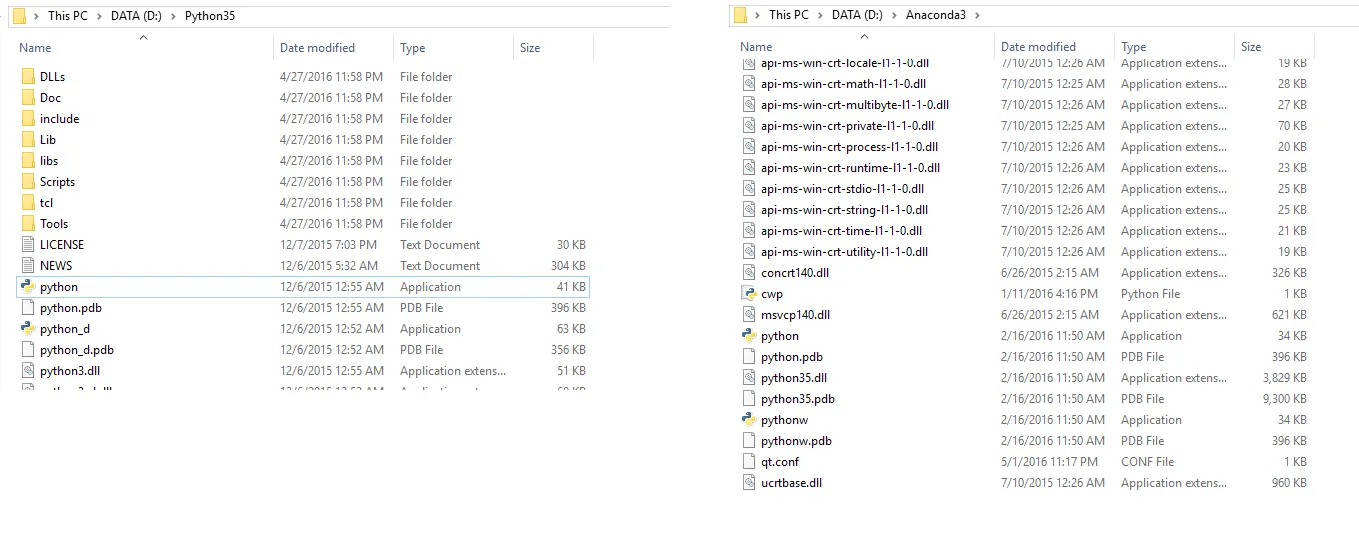Click Anaconda3 breadcrumb in address bar
This screenshot has width=1359, height=533.
point(936,15)
